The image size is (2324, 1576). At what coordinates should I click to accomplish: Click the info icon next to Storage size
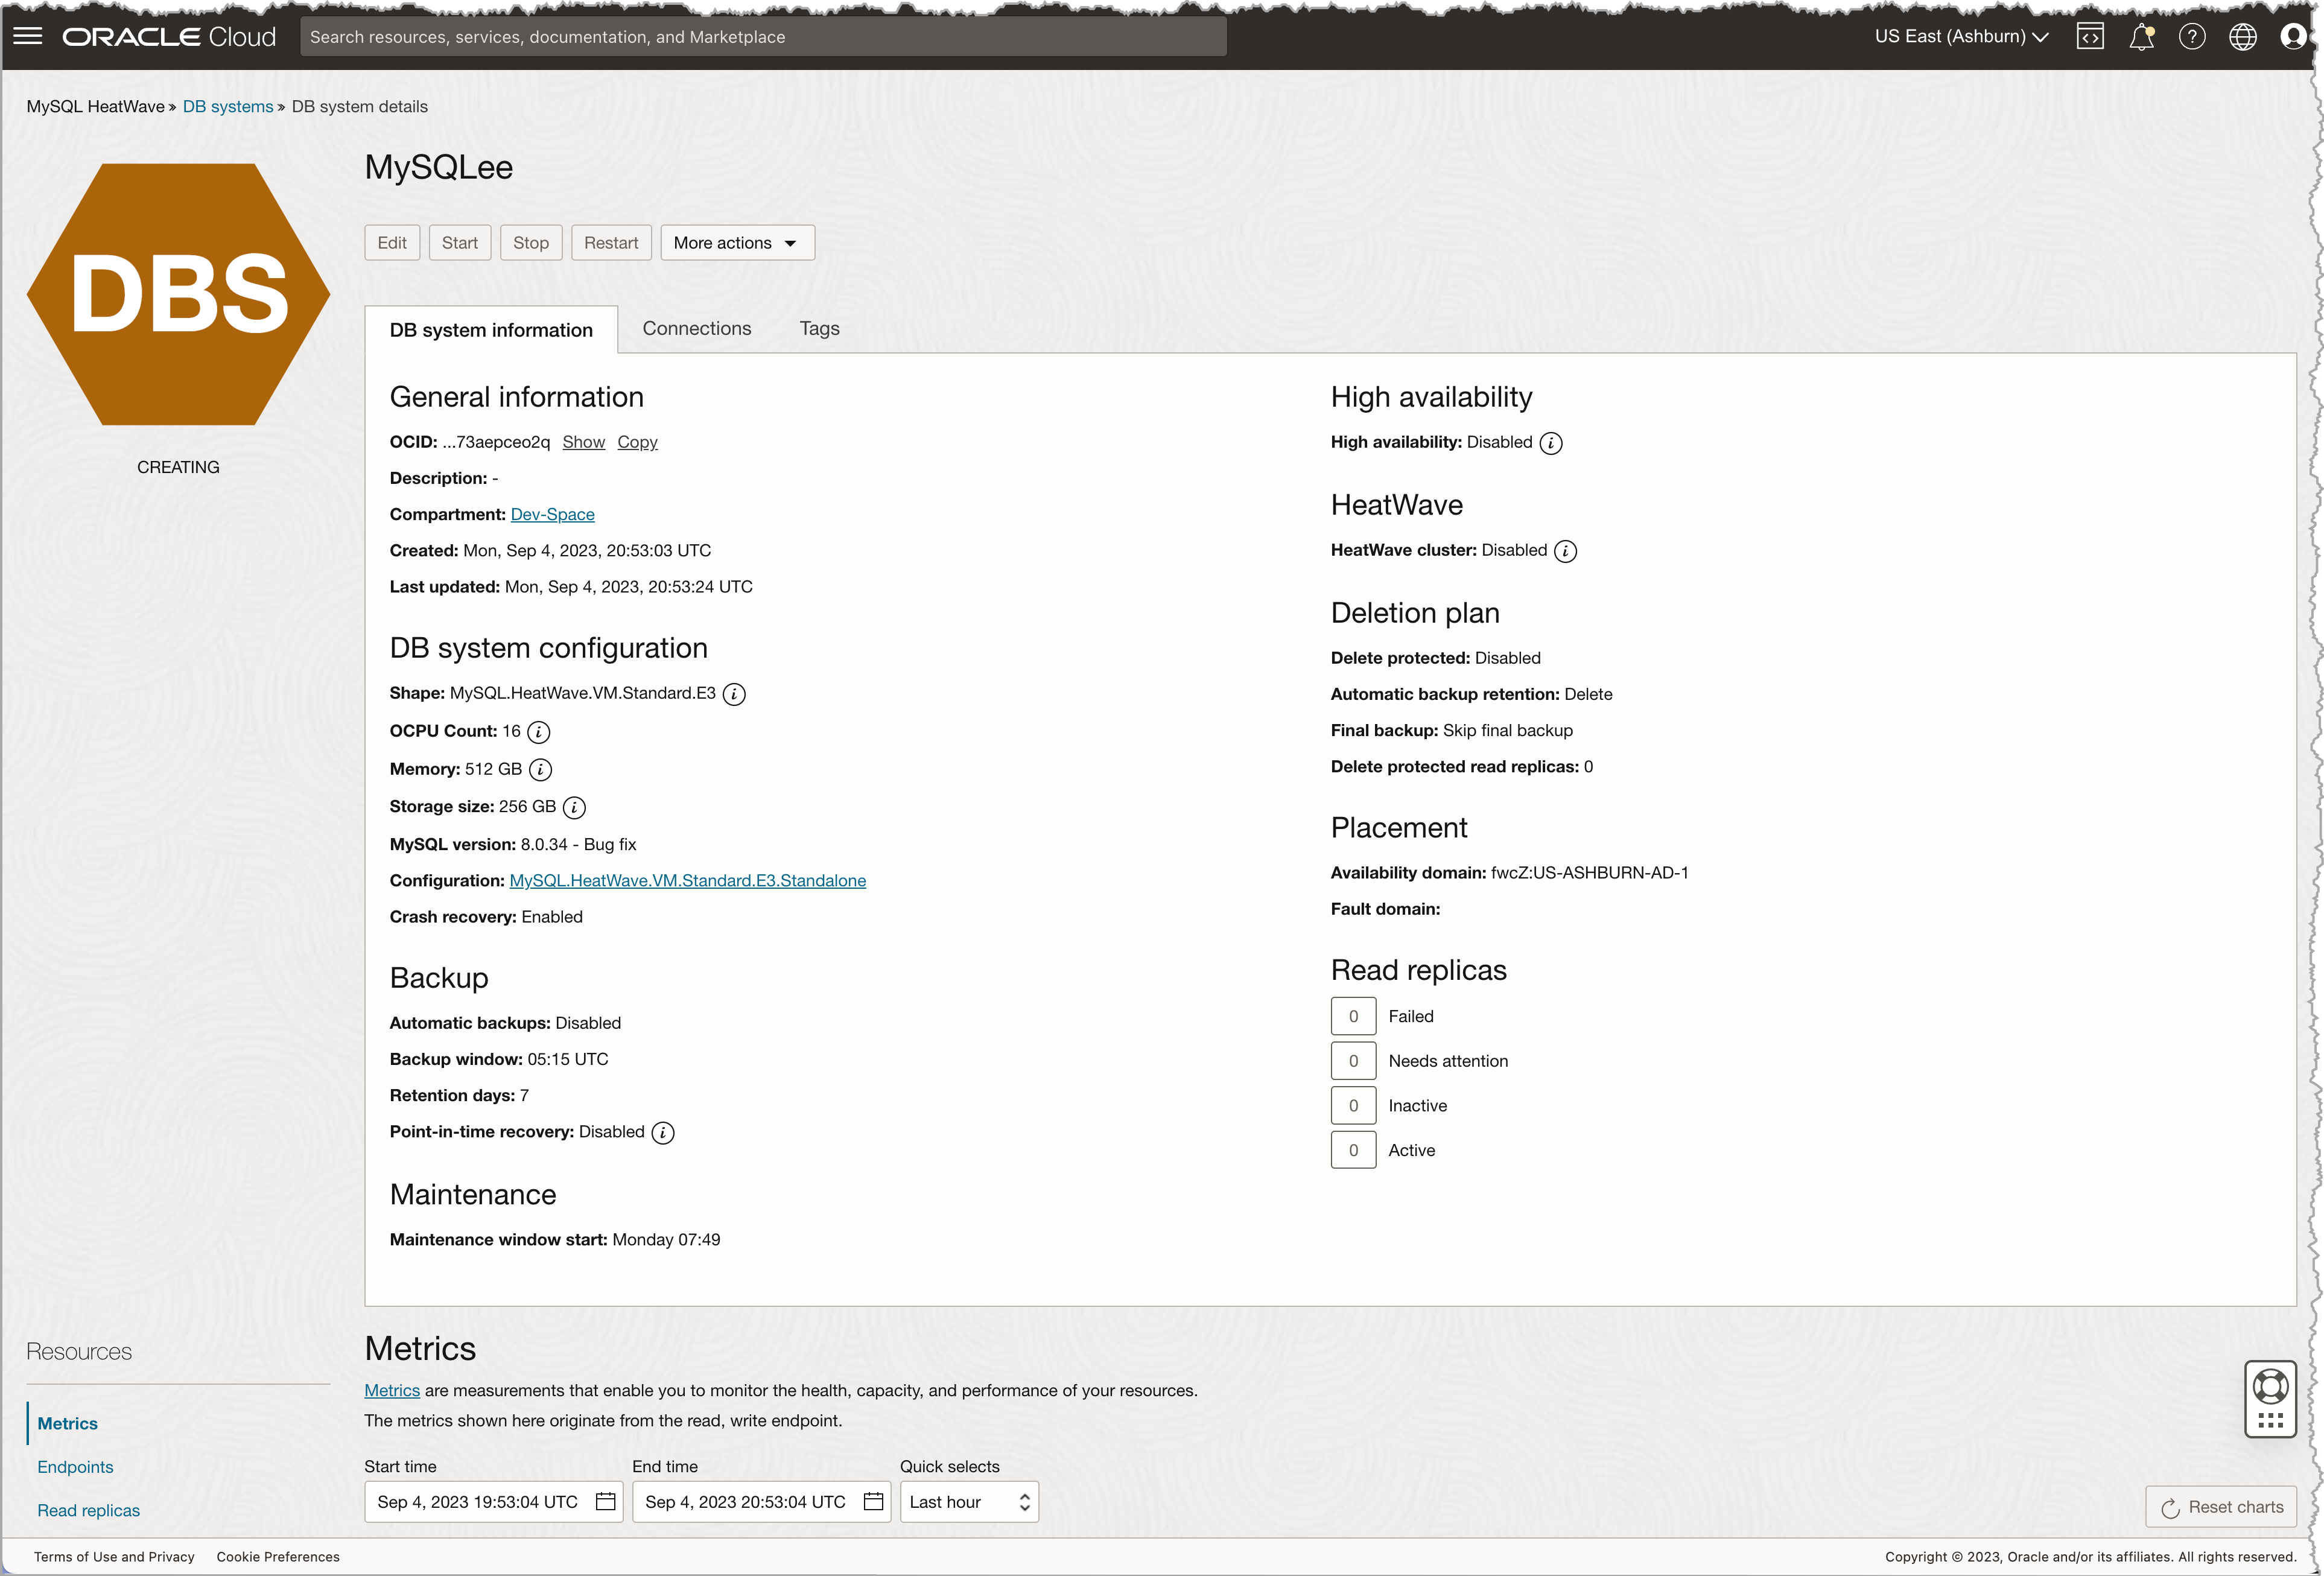click(574, 808)
